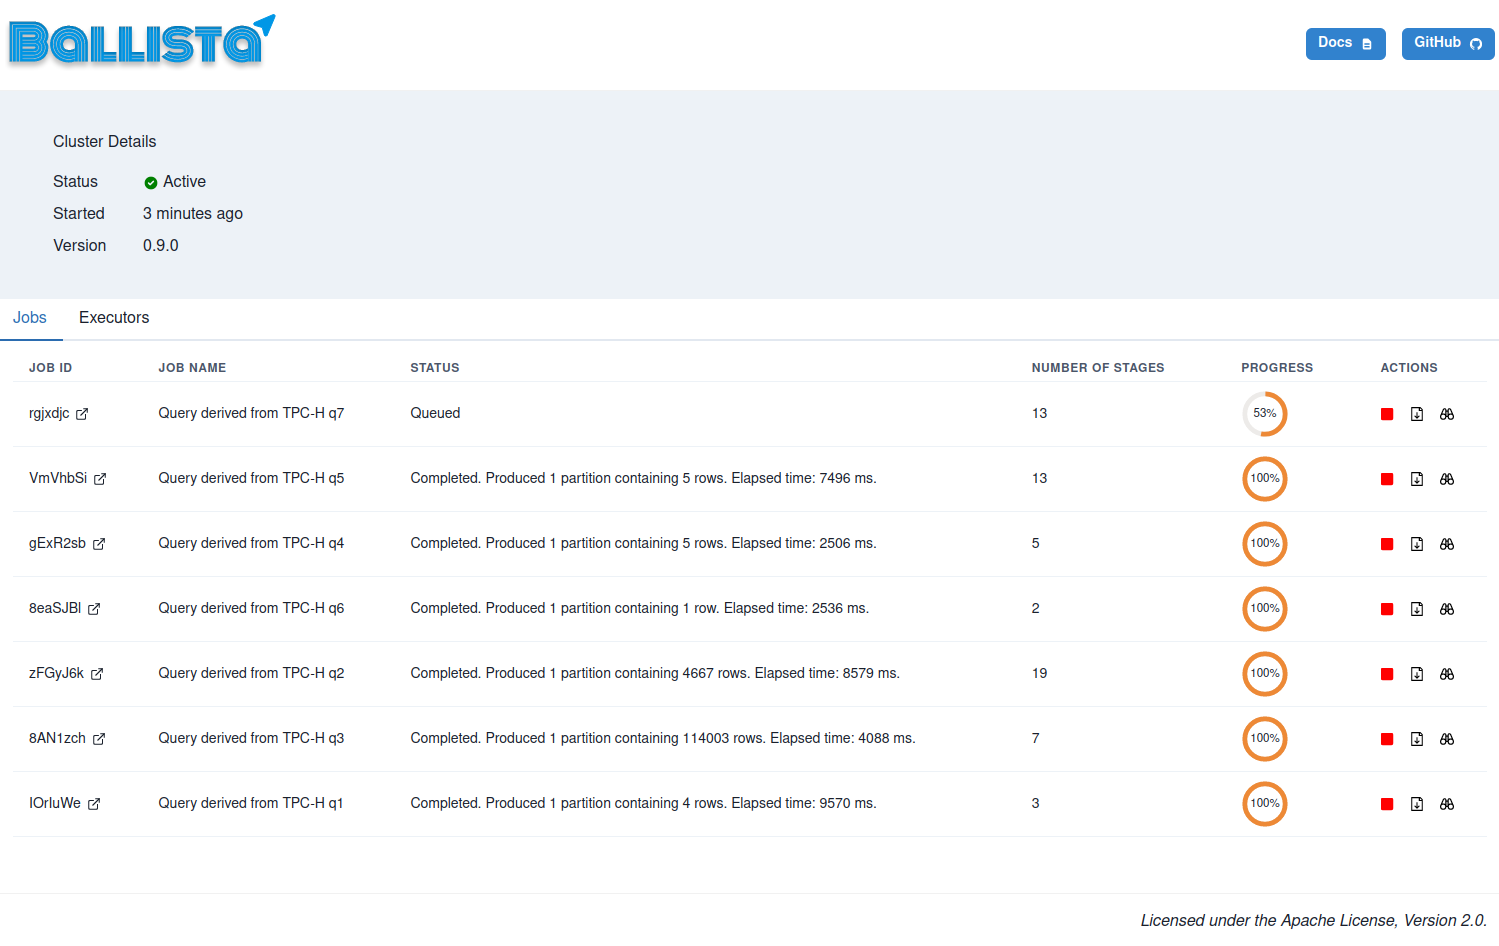Open external link icon next to zFGyJ6k

pyautogui.click(x=97, y=674)
